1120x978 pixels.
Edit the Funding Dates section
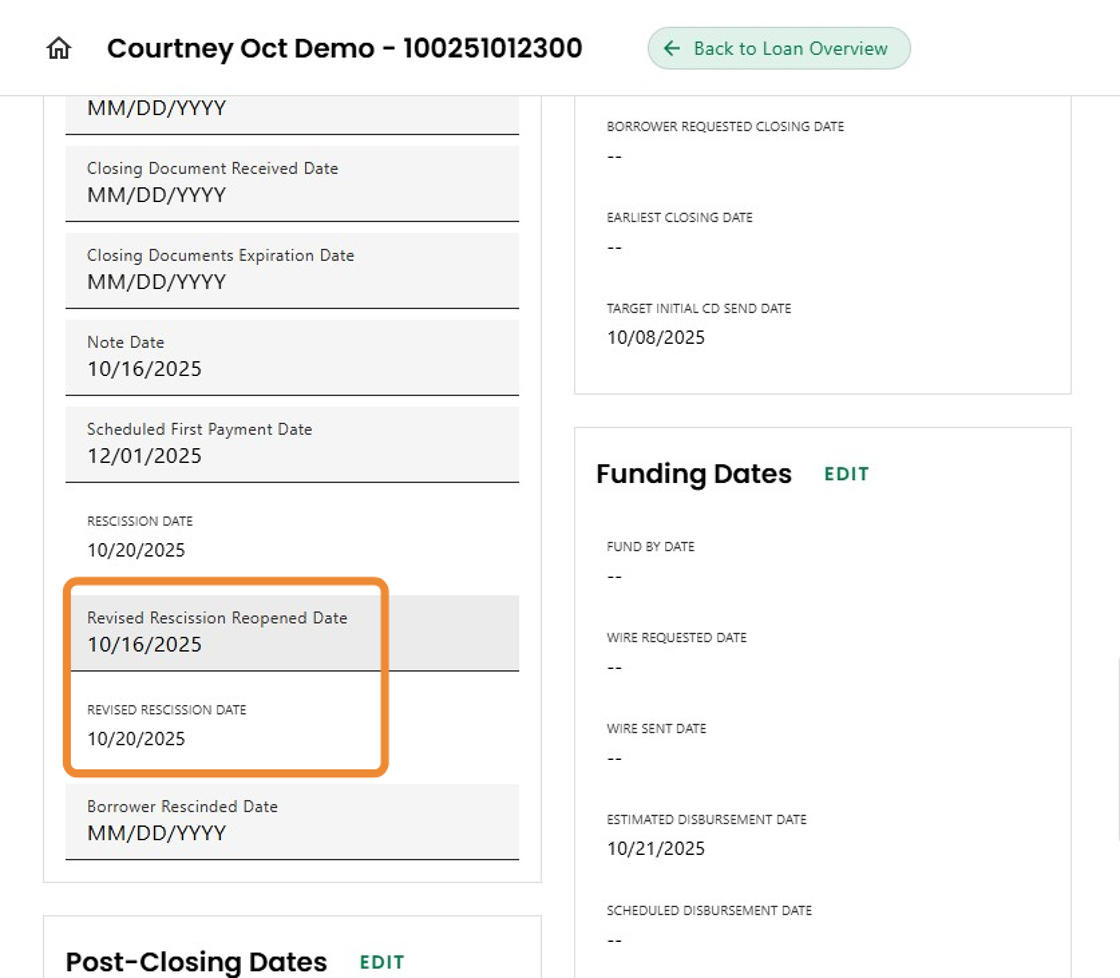click(846, 474)
